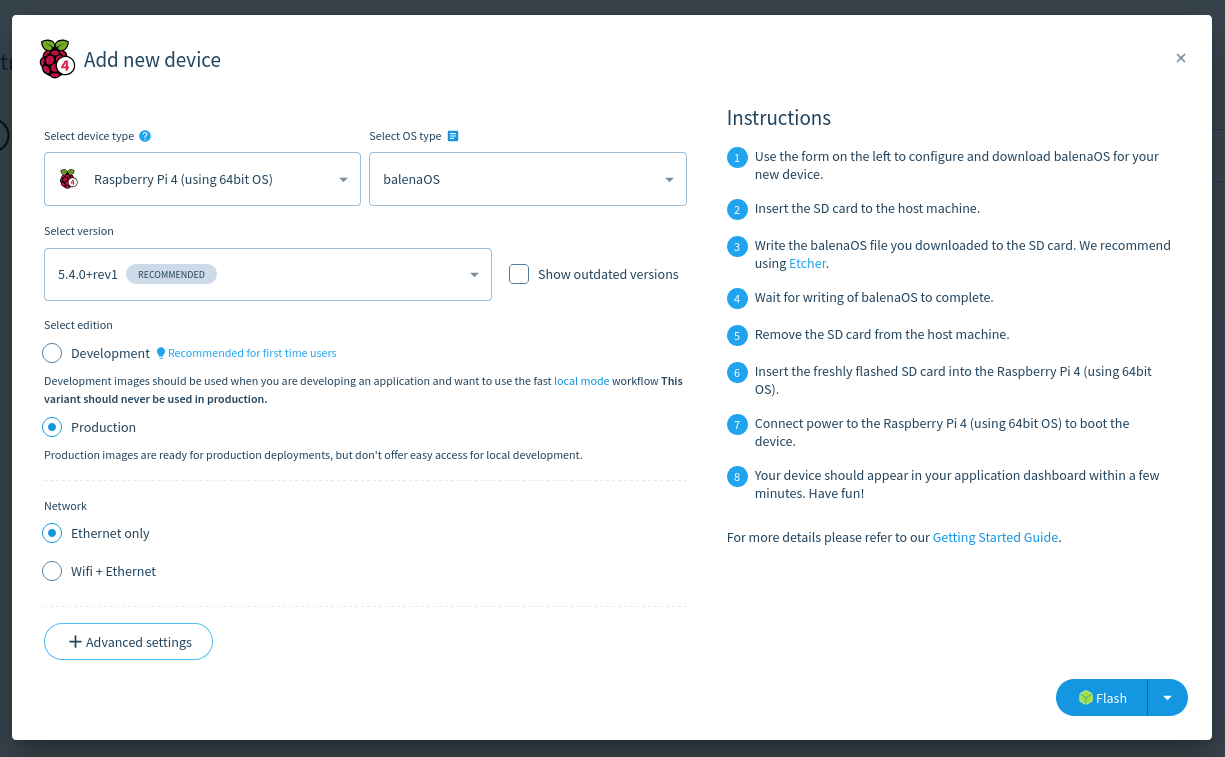Click the green cube icon on Flash button

point(1085,698)
